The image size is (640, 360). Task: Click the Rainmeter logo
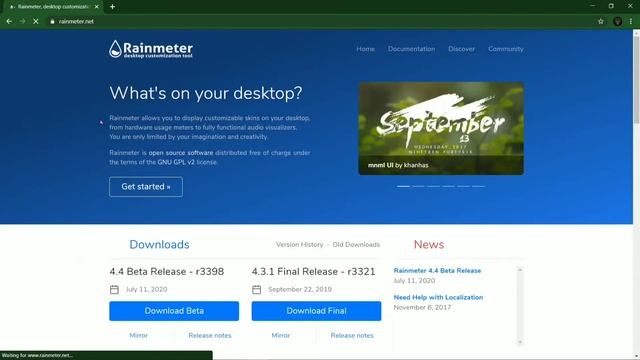(151, 49)
